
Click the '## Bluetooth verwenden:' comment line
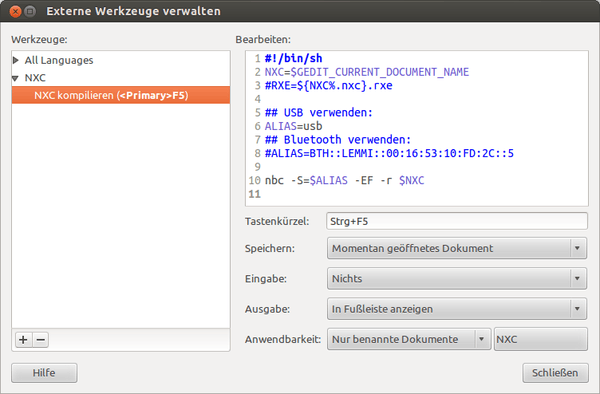pyautogui.click(x=338, y=140)
